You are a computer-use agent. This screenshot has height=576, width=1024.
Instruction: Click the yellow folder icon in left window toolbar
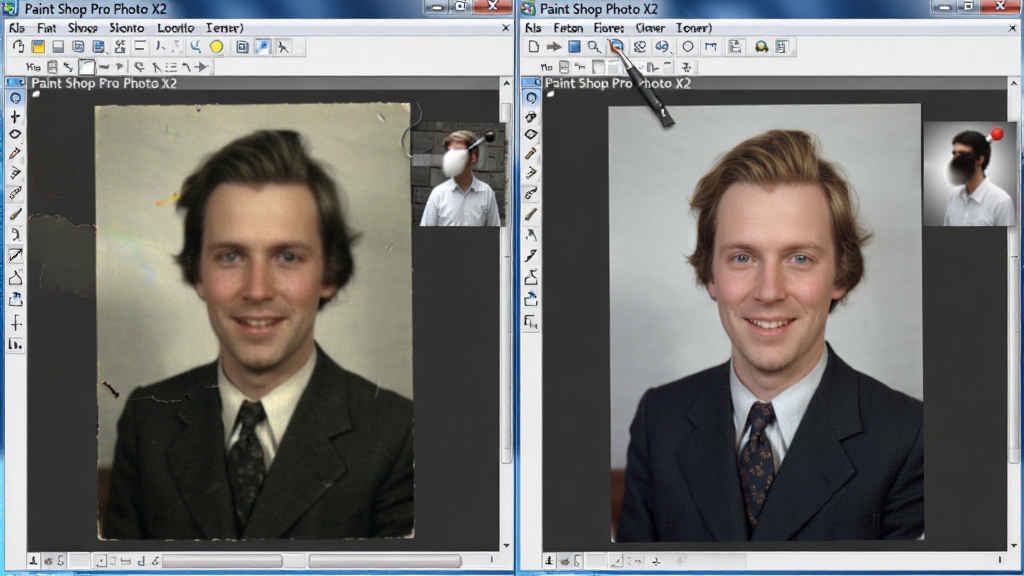(x=39, y=47)
